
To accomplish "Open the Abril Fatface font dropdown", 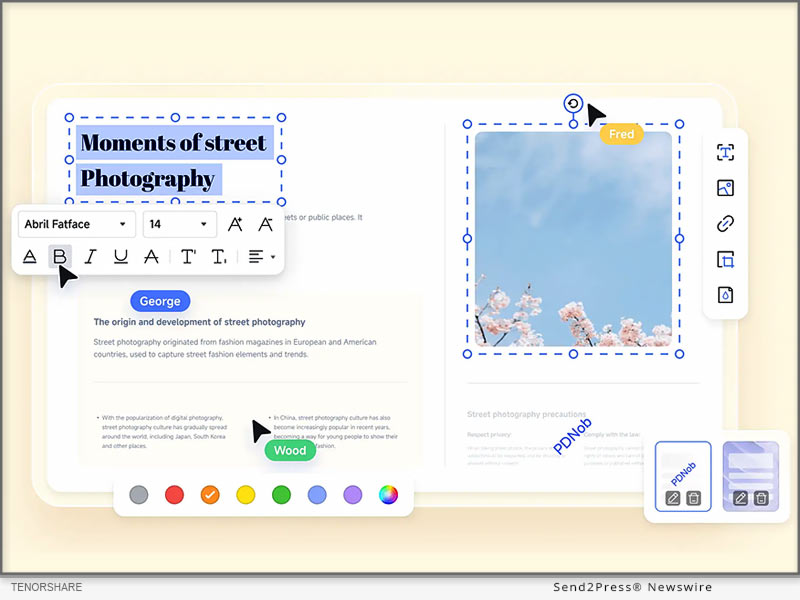I will pyautogui.click(x=77, y=225).
